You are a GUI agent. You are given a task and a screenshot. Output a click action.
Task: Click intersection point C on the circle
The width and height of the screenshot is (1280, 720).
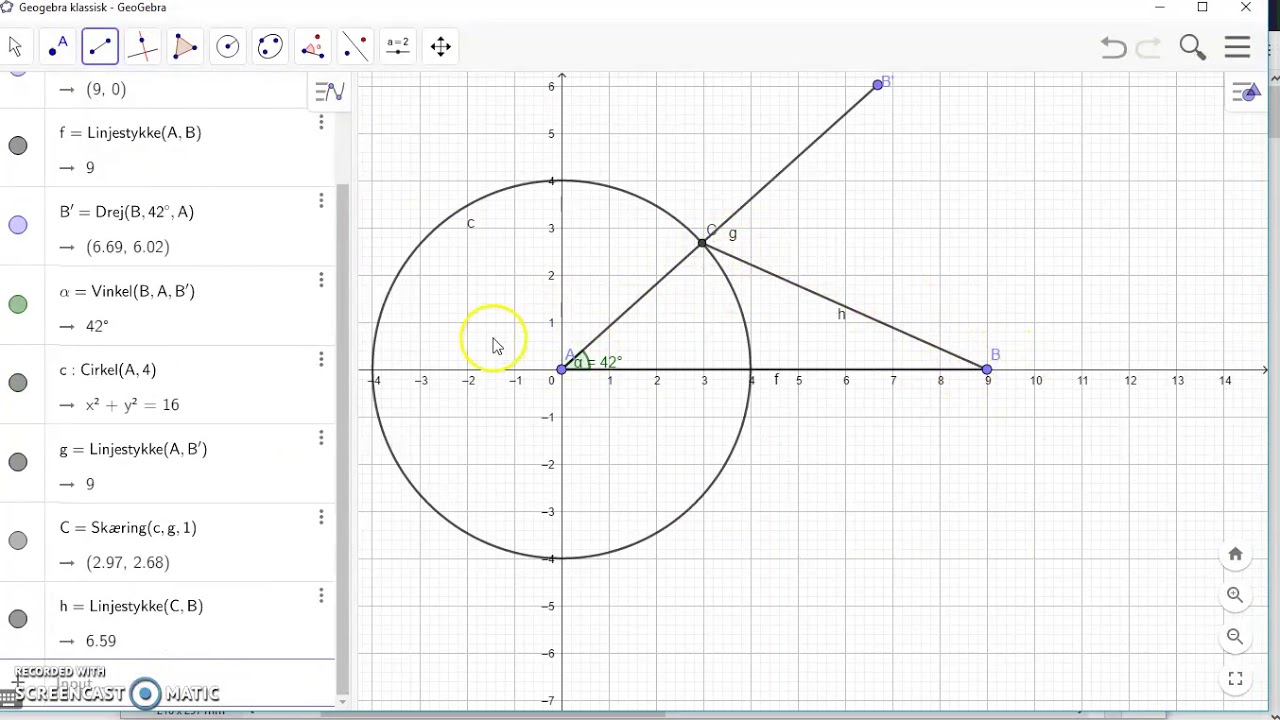[x=702, y=243]
